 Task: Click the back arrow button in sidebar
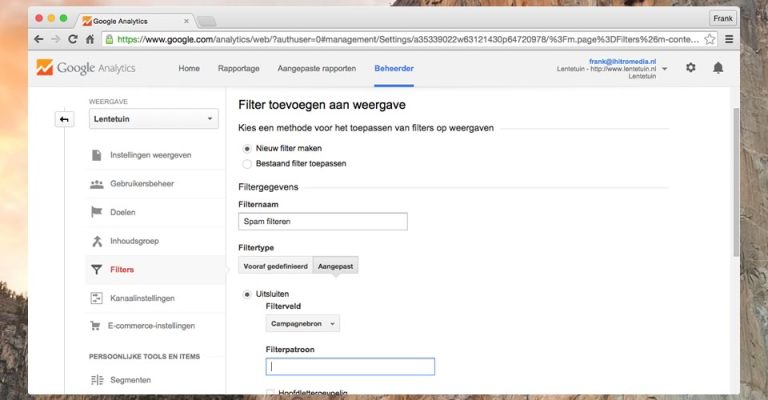[x=64, y=120]
